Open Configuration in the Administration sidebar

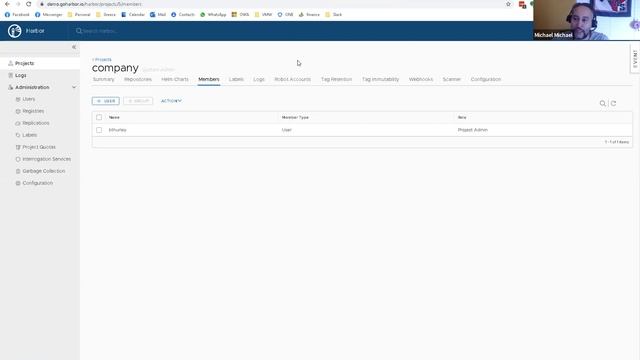[38, 183]
